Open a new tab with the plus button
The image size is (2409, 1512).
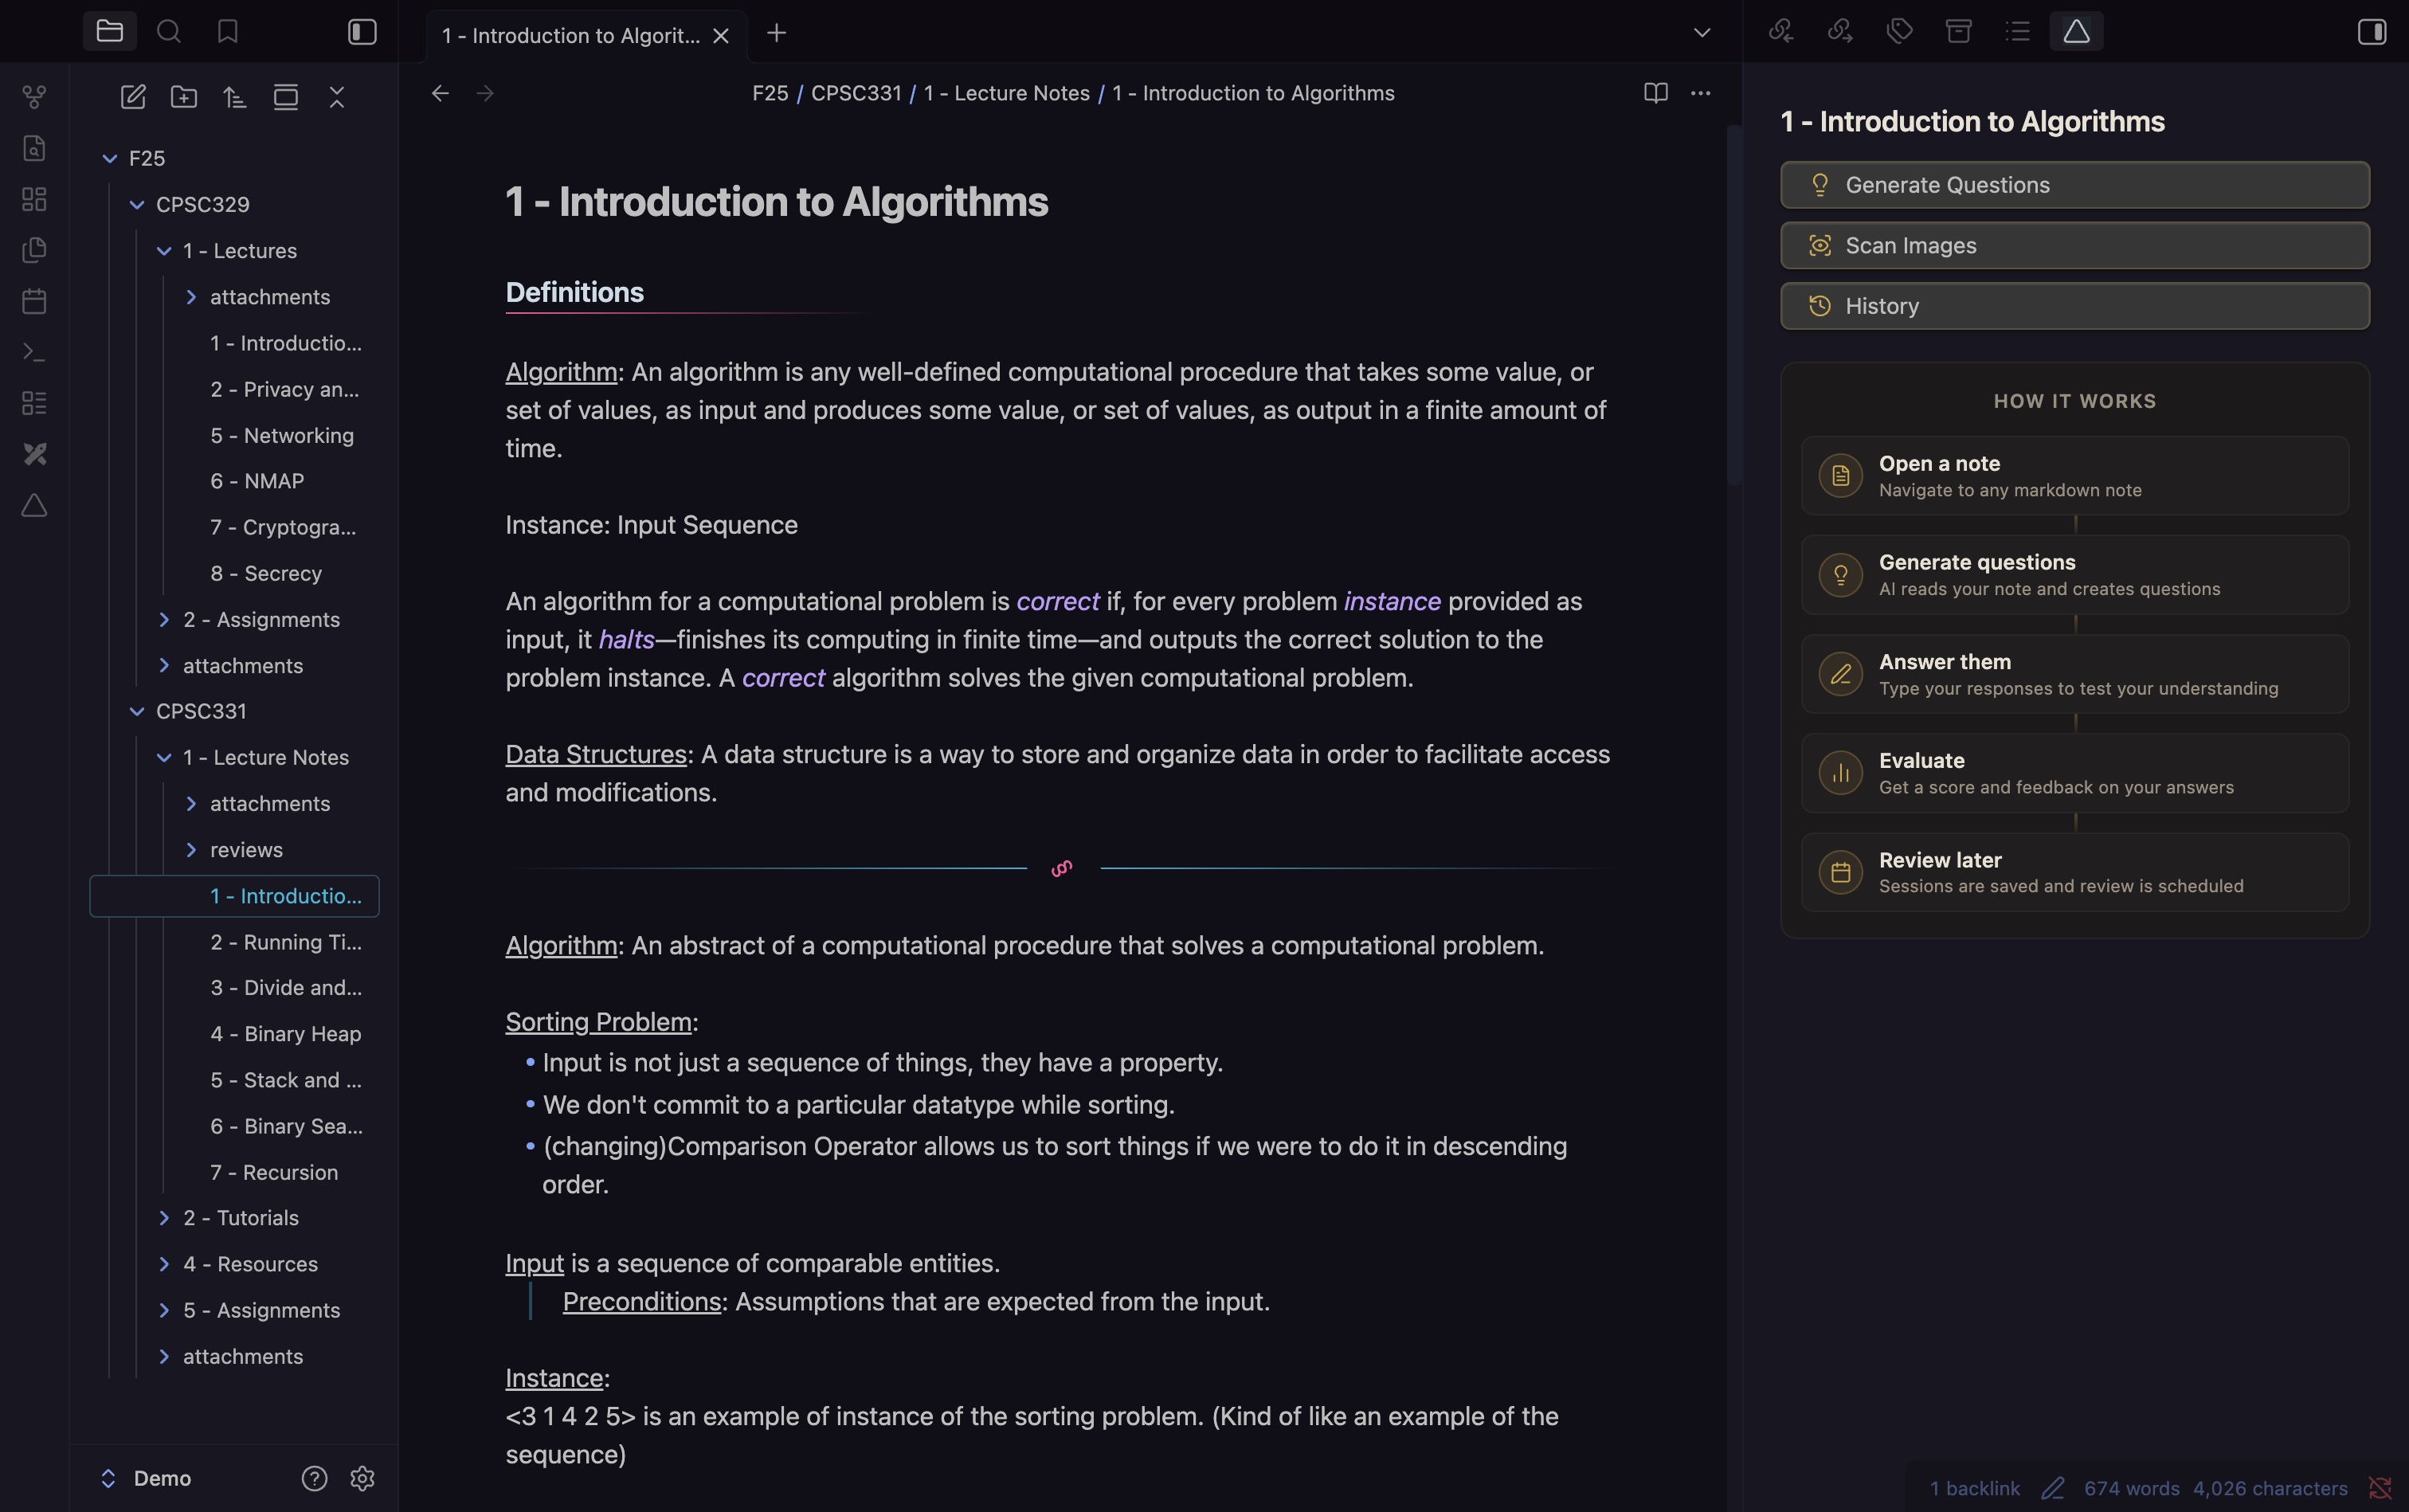[776, 33]
